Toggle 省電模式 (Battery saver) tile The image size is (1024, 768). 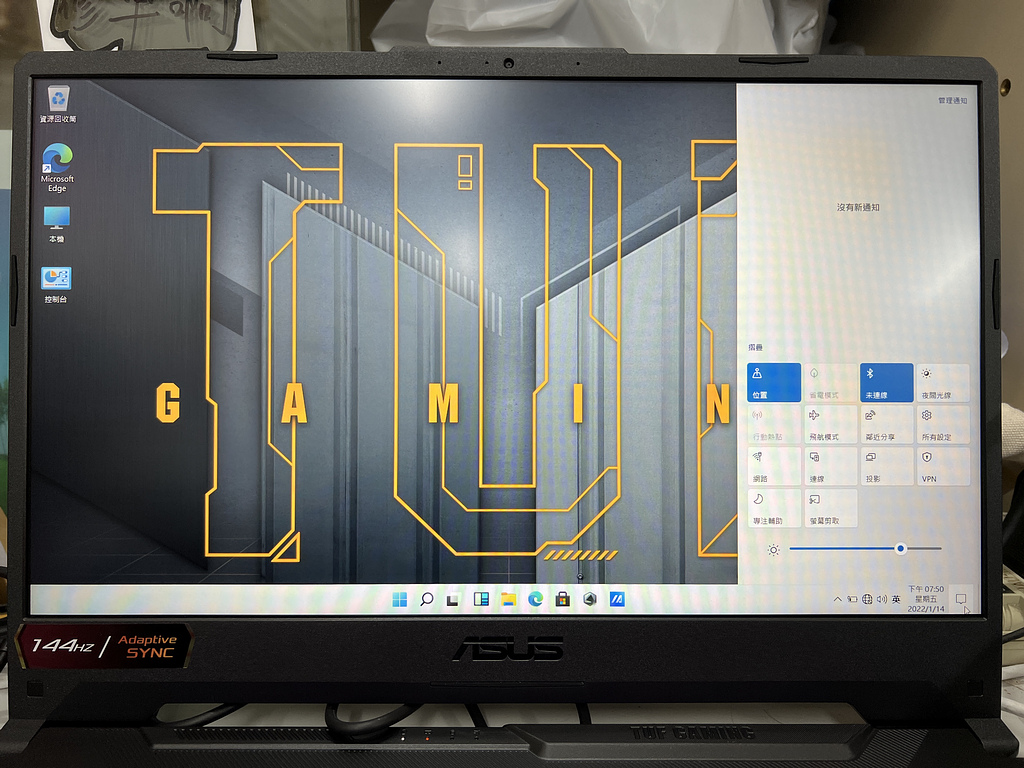click(831, 383)
